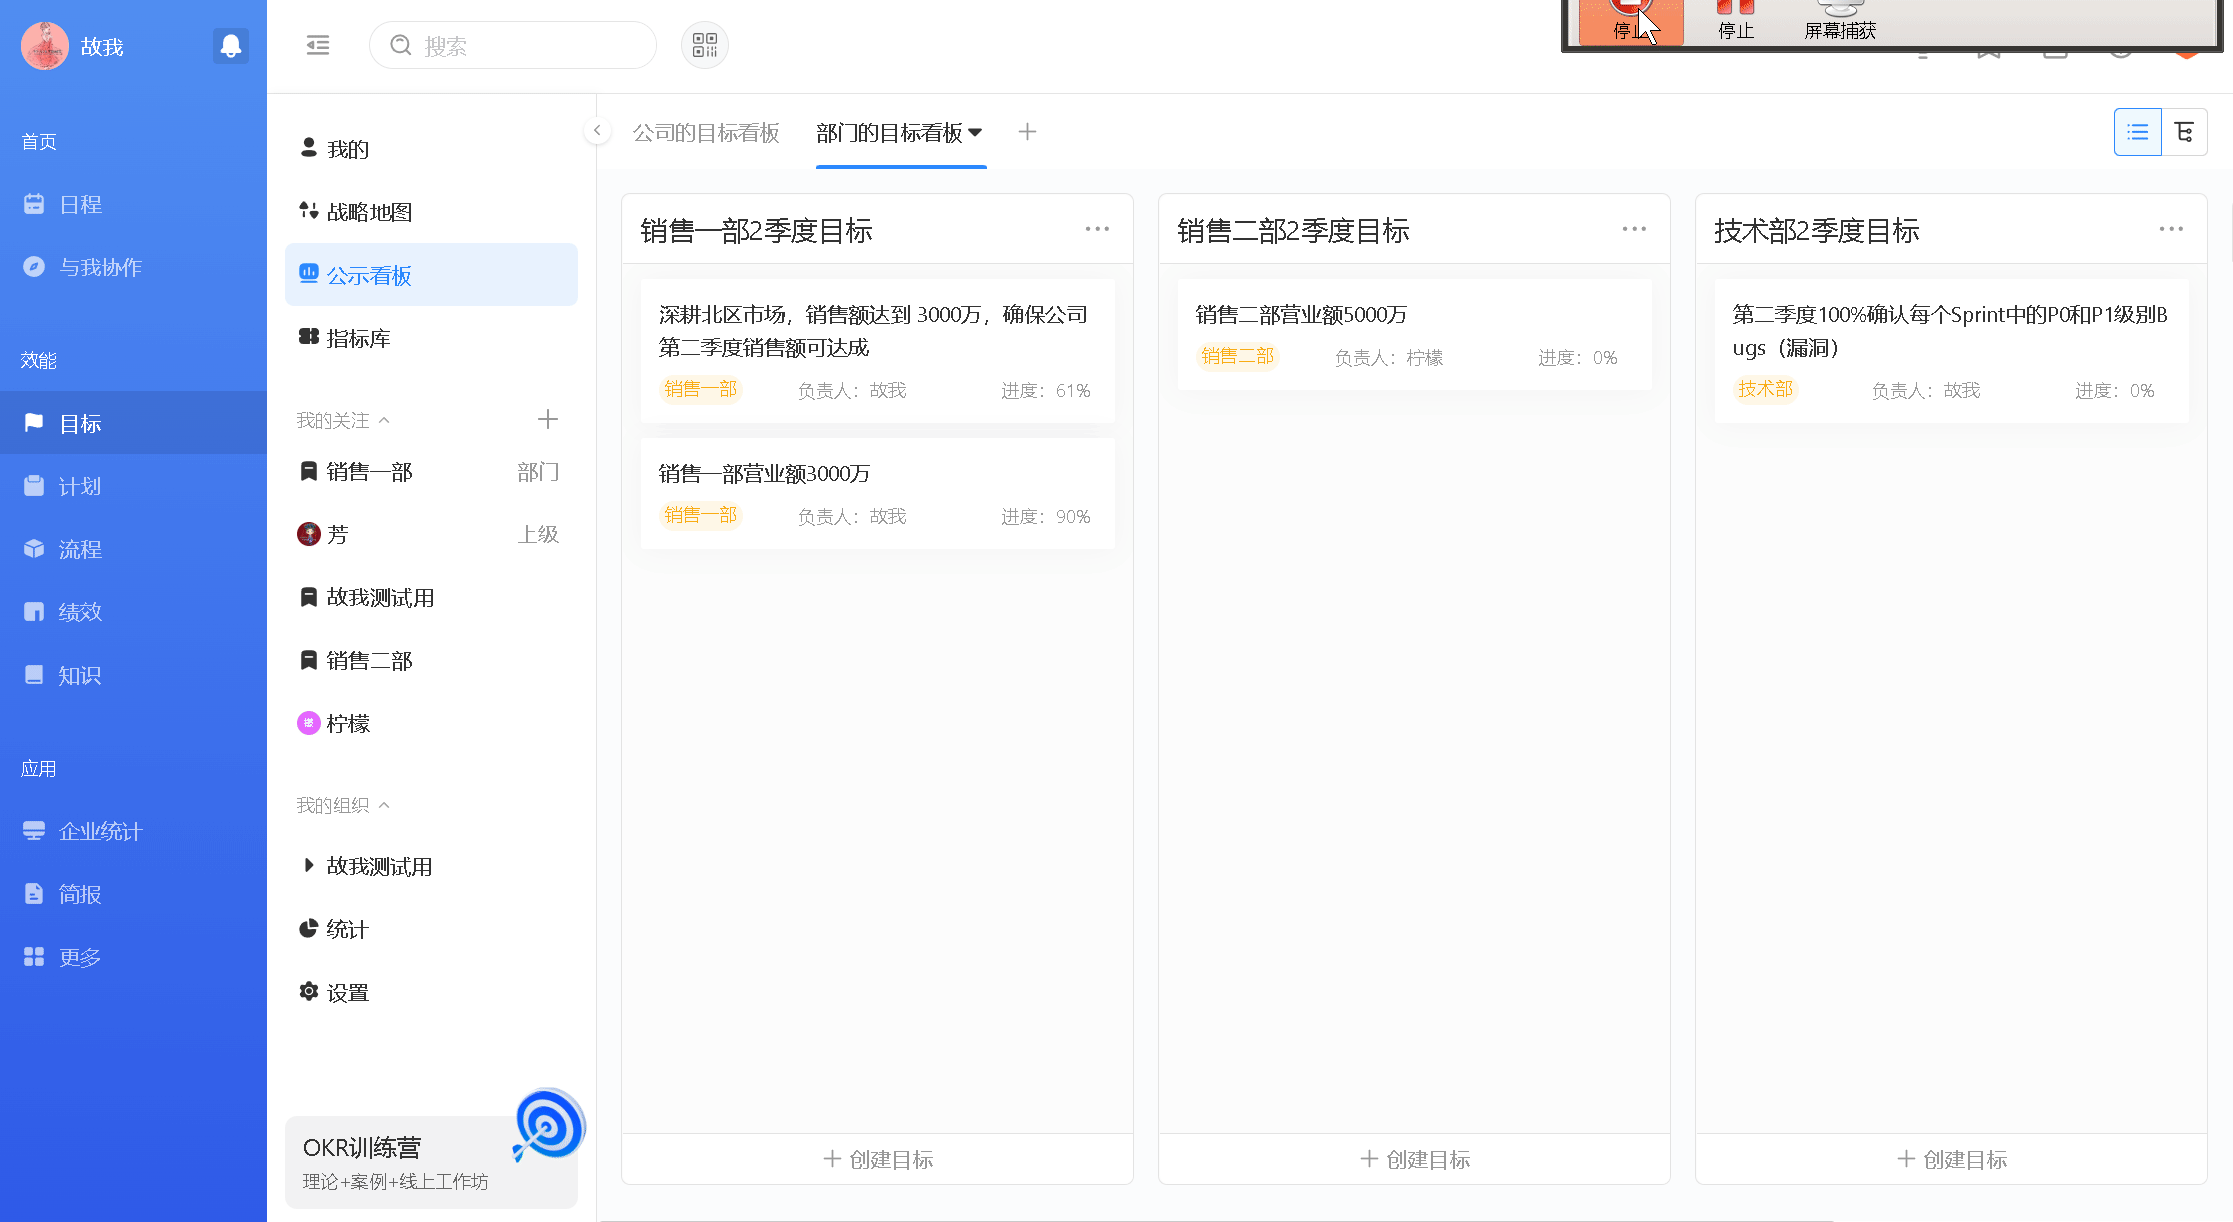2233x1222 pixels.
Task: Click the notification bell icon
Action: (230, 46)
